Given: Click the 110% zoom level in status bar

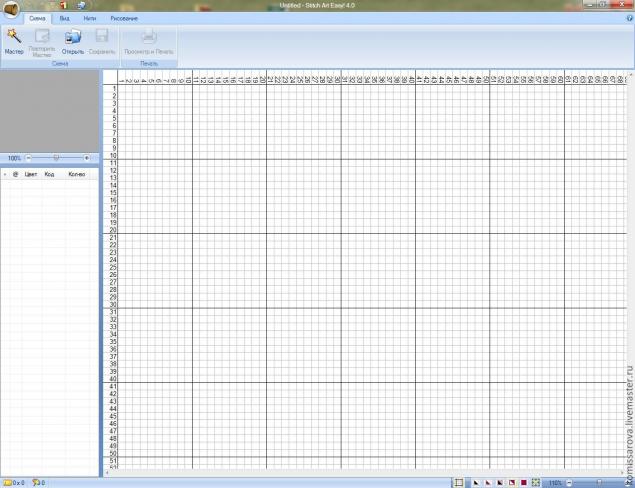Looking at the screenshot, I should (555, 483).
